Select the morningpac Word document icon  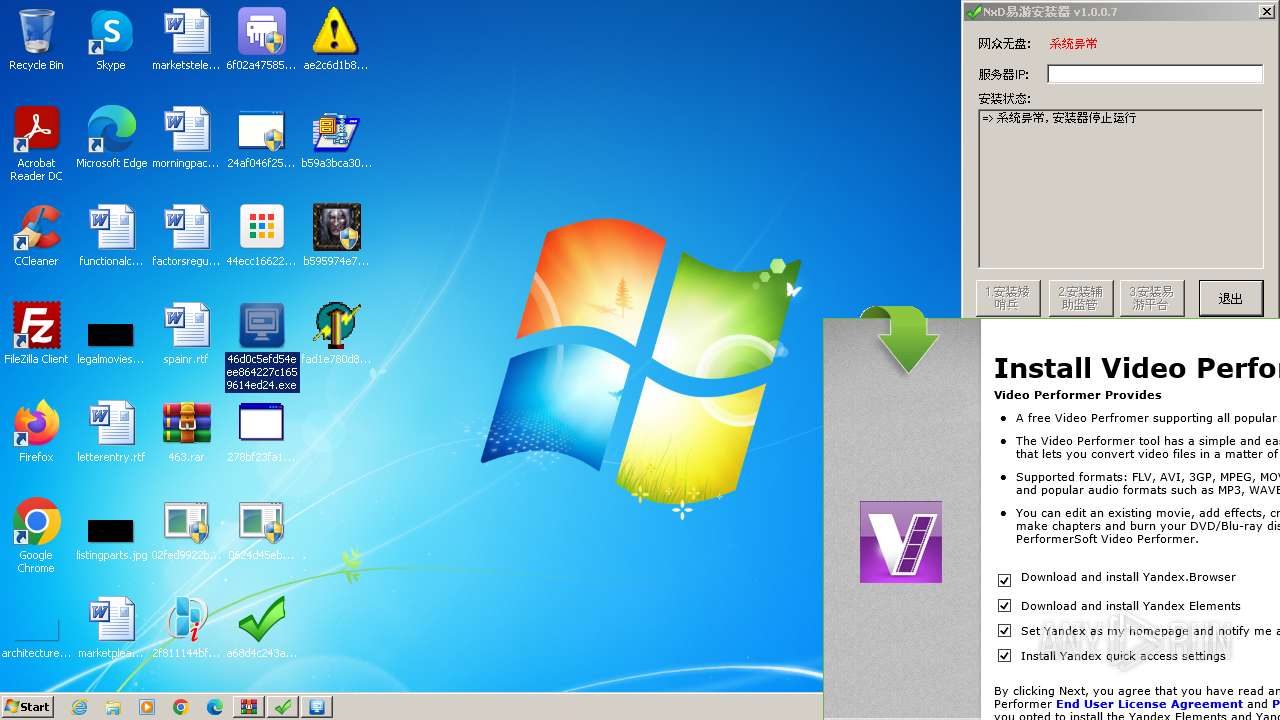coord(186,138)
